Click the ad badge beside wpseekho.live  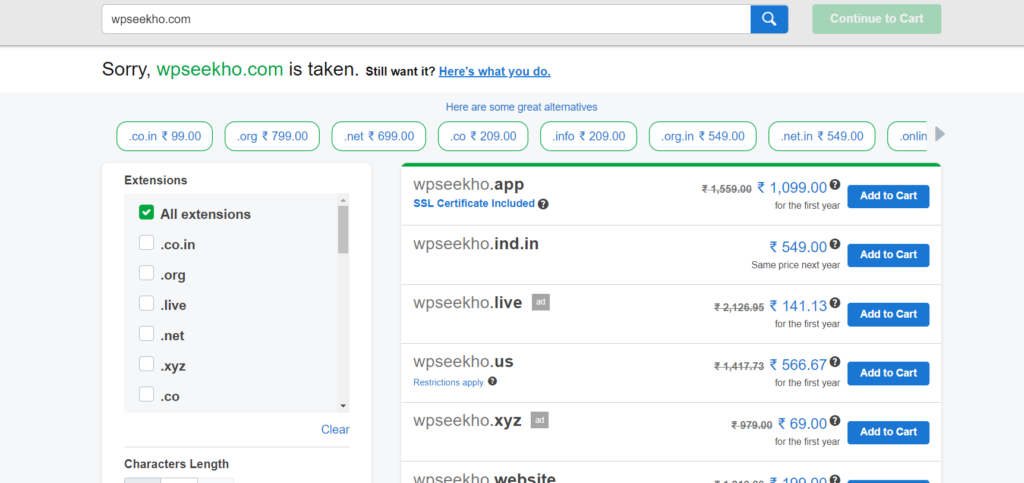click(541, 302)
